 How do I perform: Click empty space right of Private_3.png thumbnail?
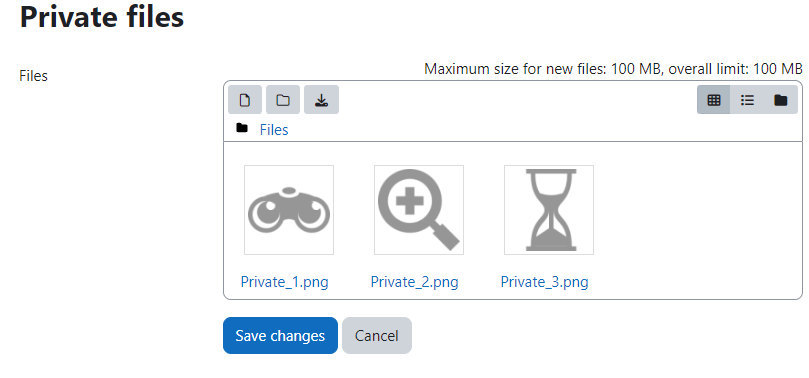click(697, 217)
